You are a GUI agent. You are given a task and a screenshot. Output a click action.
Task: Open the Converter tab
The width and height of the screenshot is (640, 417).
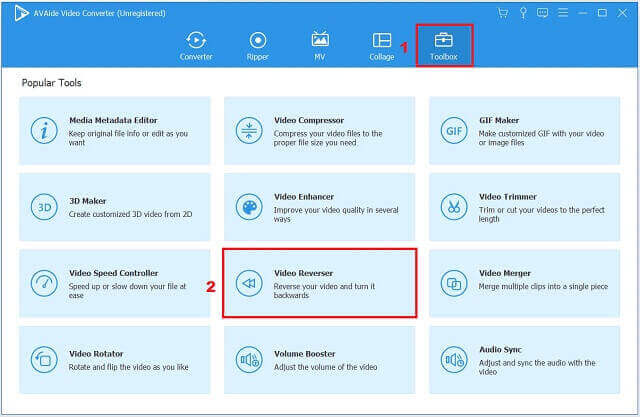pos(196,46)
